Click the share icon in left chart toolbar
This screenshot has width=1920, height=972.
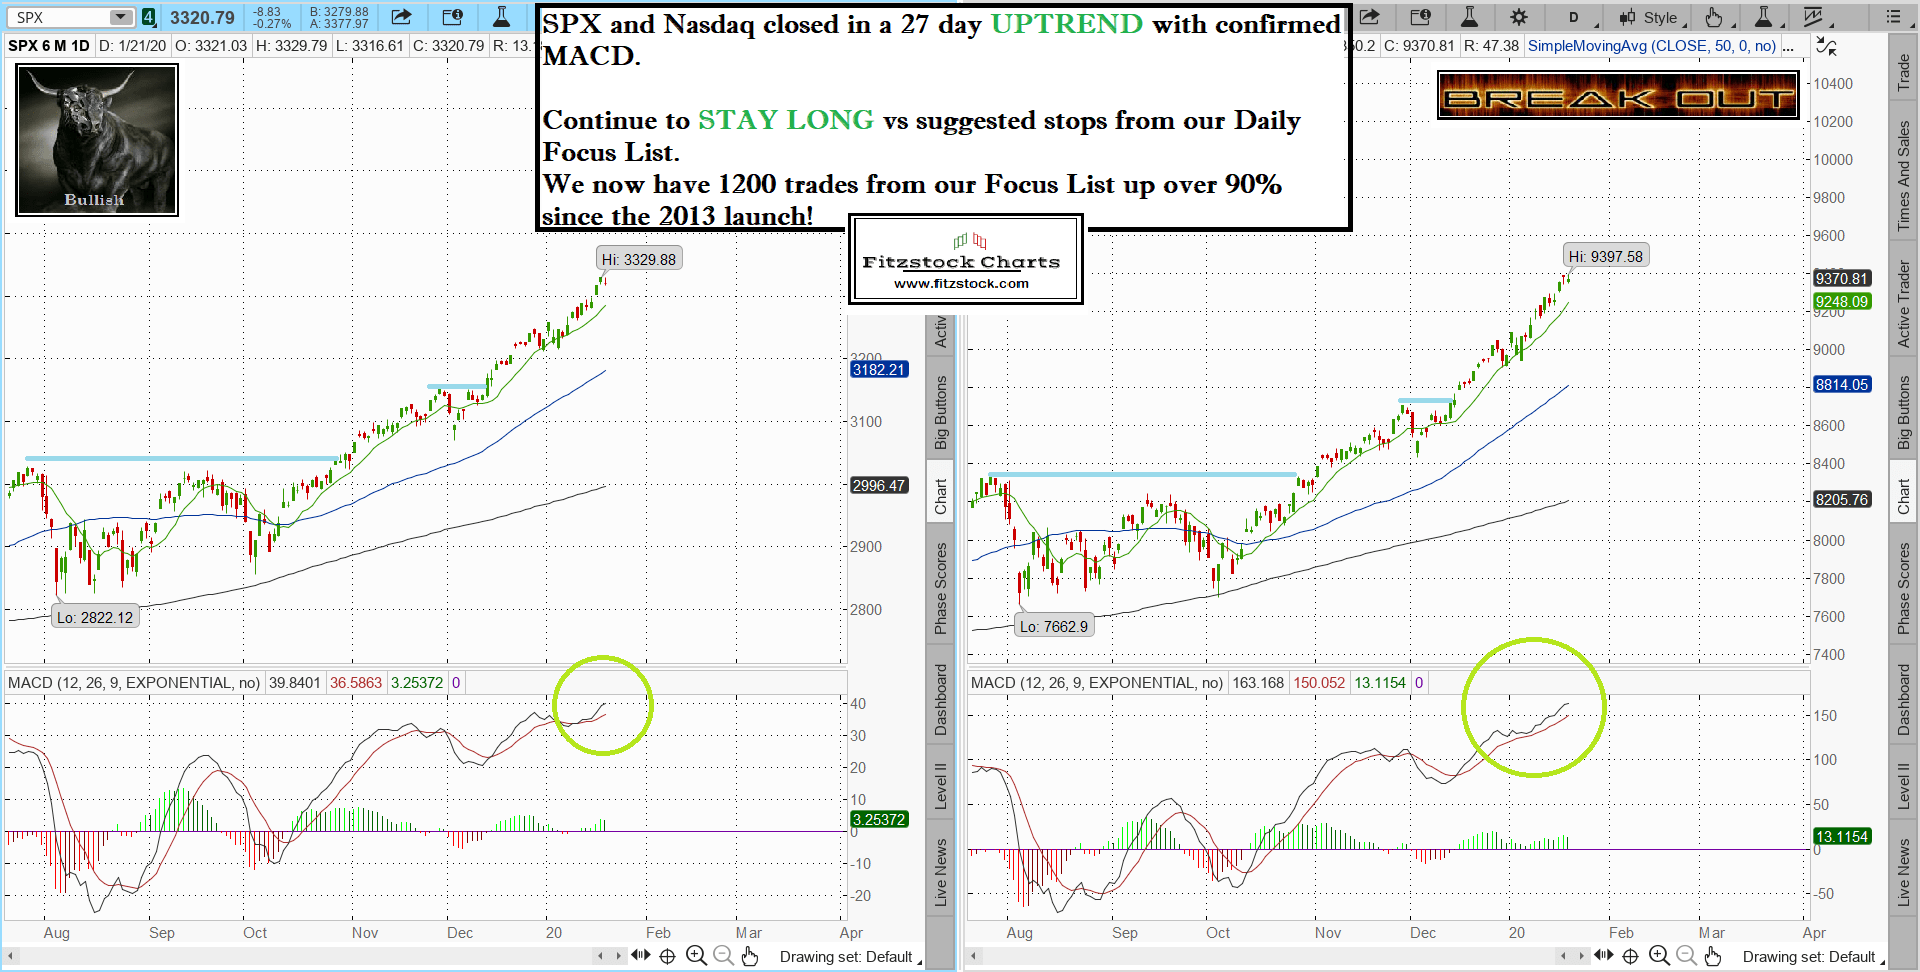click(x=401, y=17)
